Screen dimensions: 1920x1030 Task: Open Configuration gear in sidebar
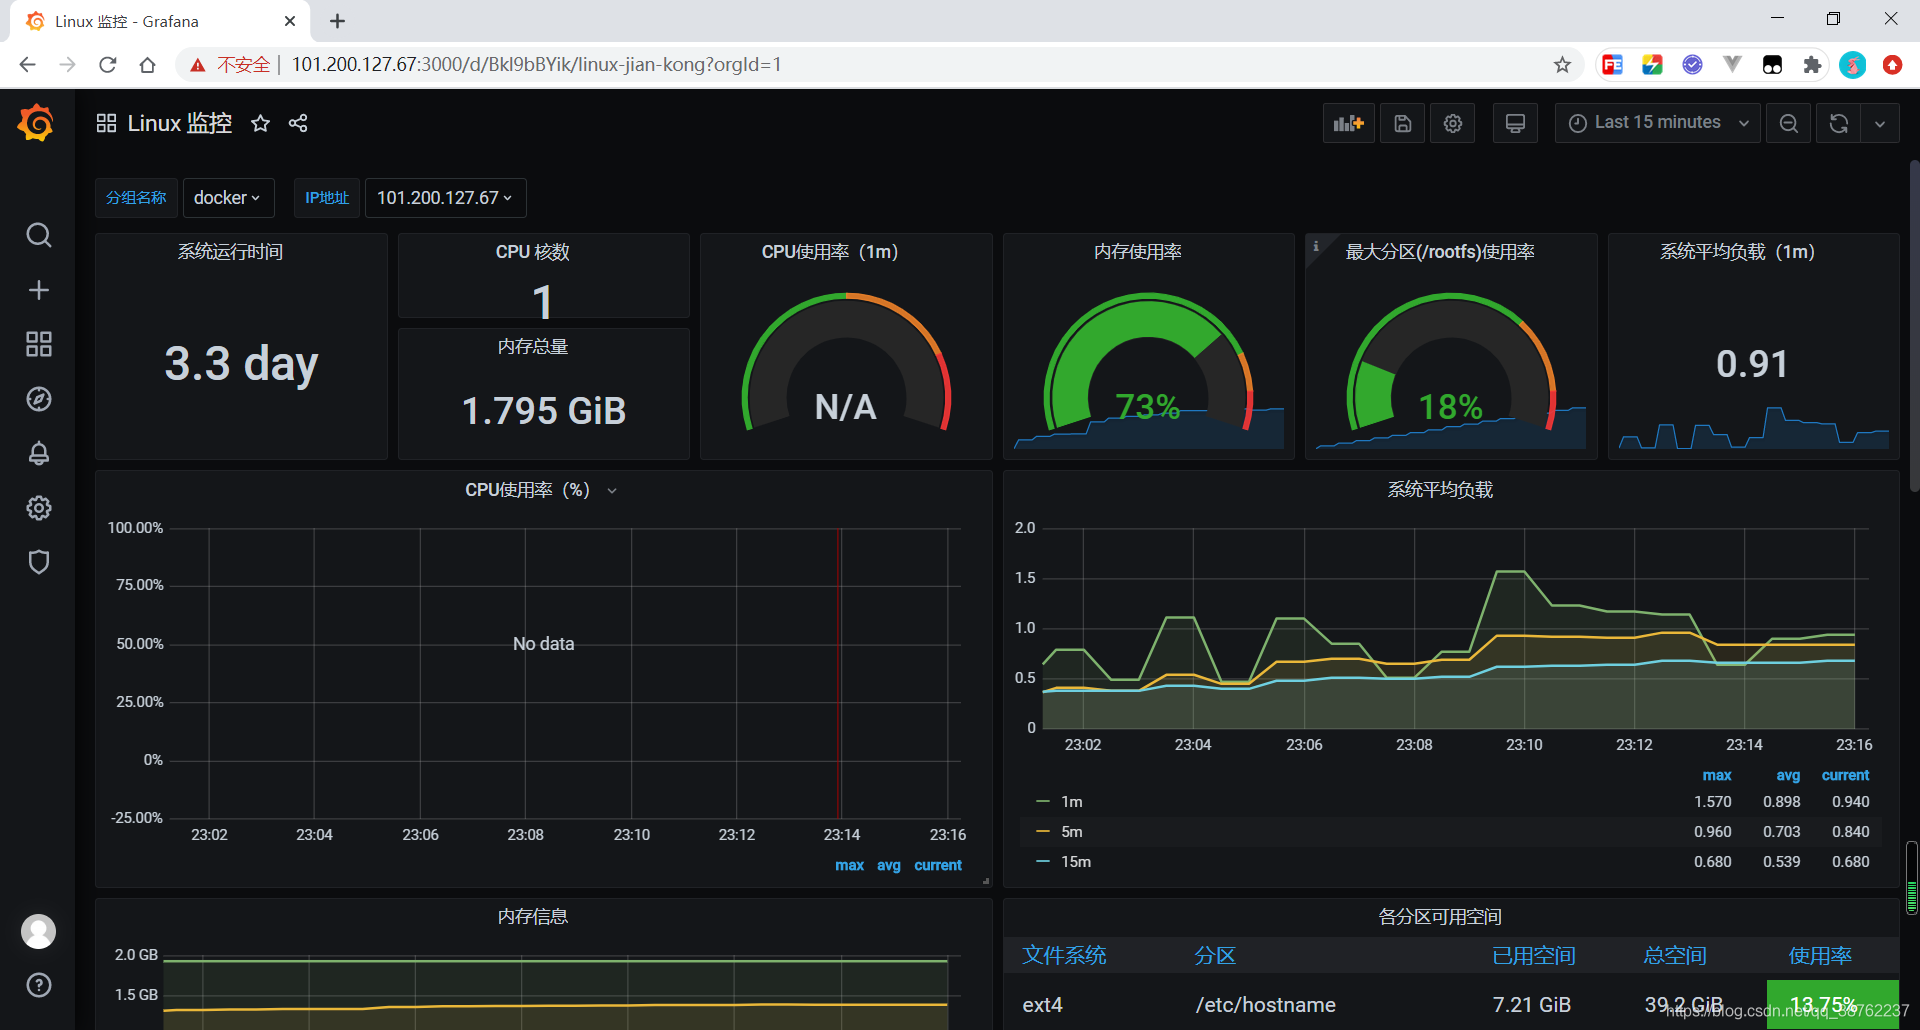click(38, 508)
